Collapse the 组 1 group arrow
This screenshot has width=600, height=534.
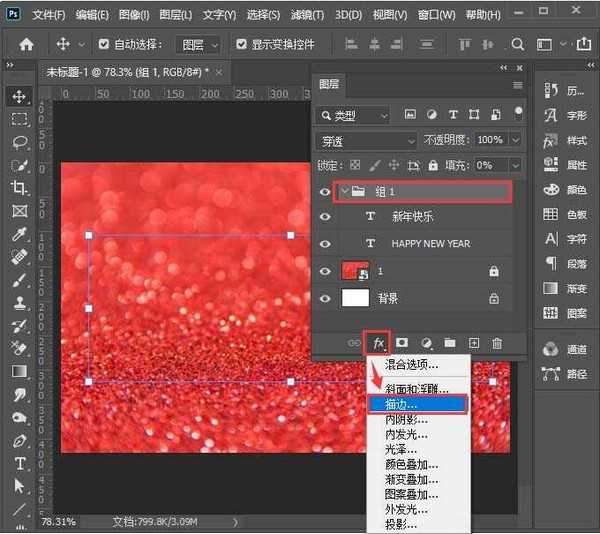click(343, 190)
